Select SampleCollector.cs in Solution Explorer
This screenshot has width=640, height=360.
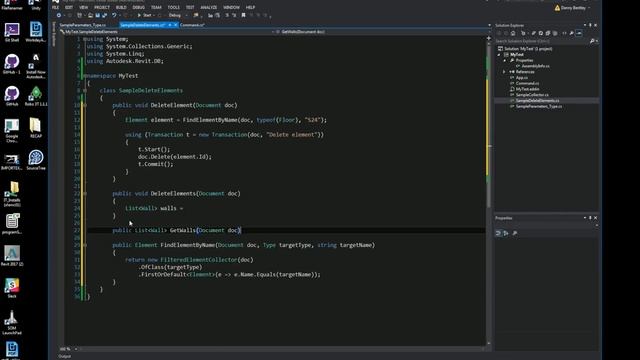pyautogui.click(x=532, y=95)
